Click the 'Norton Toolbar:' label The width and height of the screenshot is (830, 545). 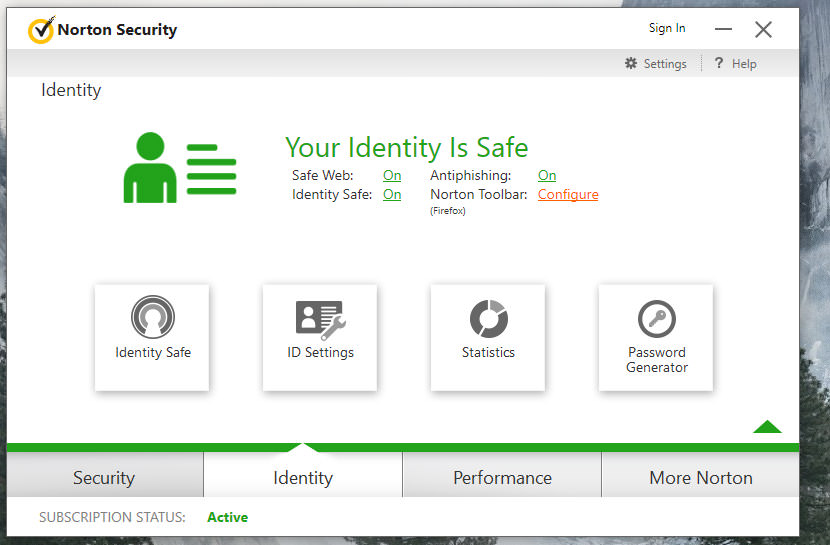pos(479,194)
